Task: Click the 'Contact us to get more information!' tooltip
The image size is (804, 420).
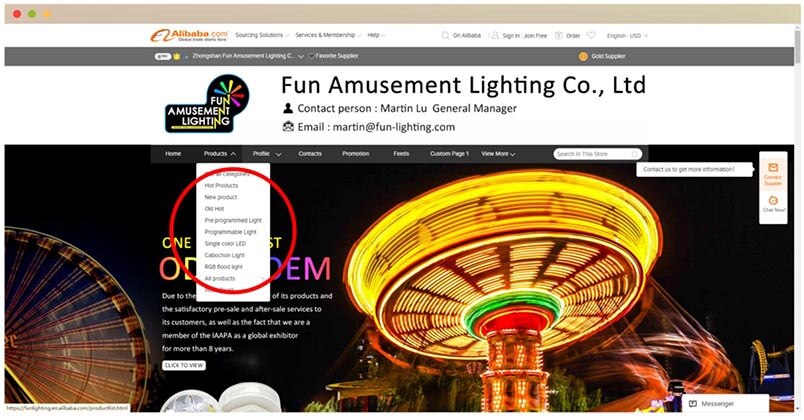Action: point(693,170)
